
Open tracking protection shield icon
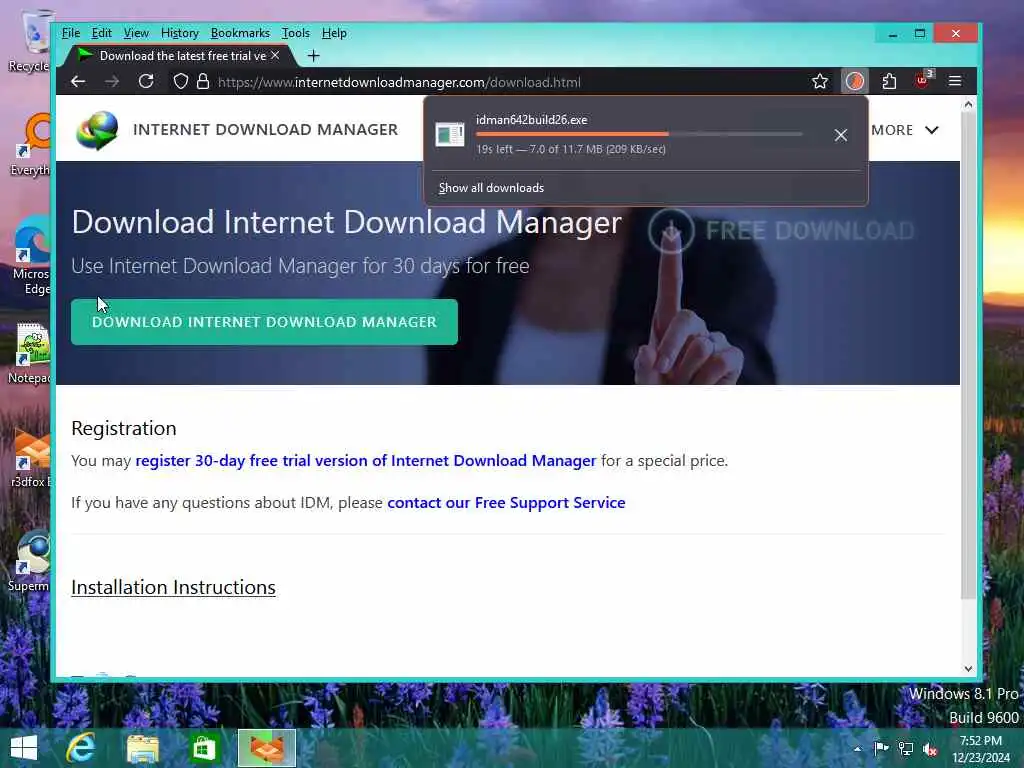pyautogui.click(x=181, y=82)
